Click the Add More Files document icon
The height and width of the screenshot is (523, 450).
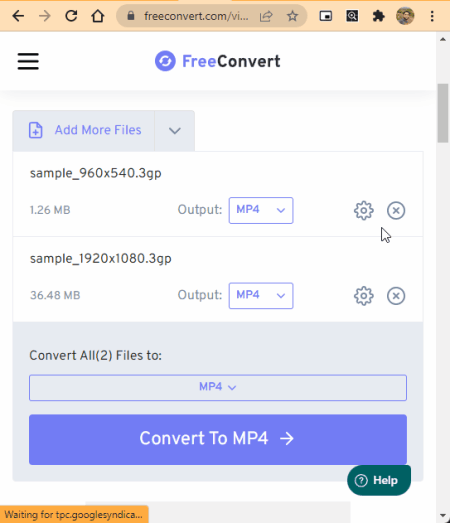click(35, 130)
